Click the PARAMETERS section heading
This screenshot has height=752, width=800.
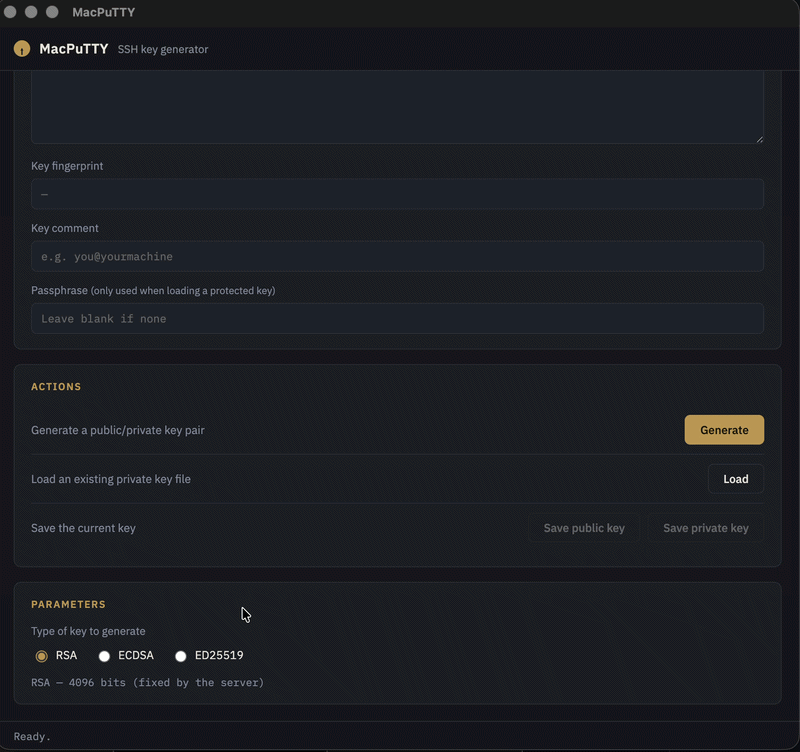pos(68,605)
